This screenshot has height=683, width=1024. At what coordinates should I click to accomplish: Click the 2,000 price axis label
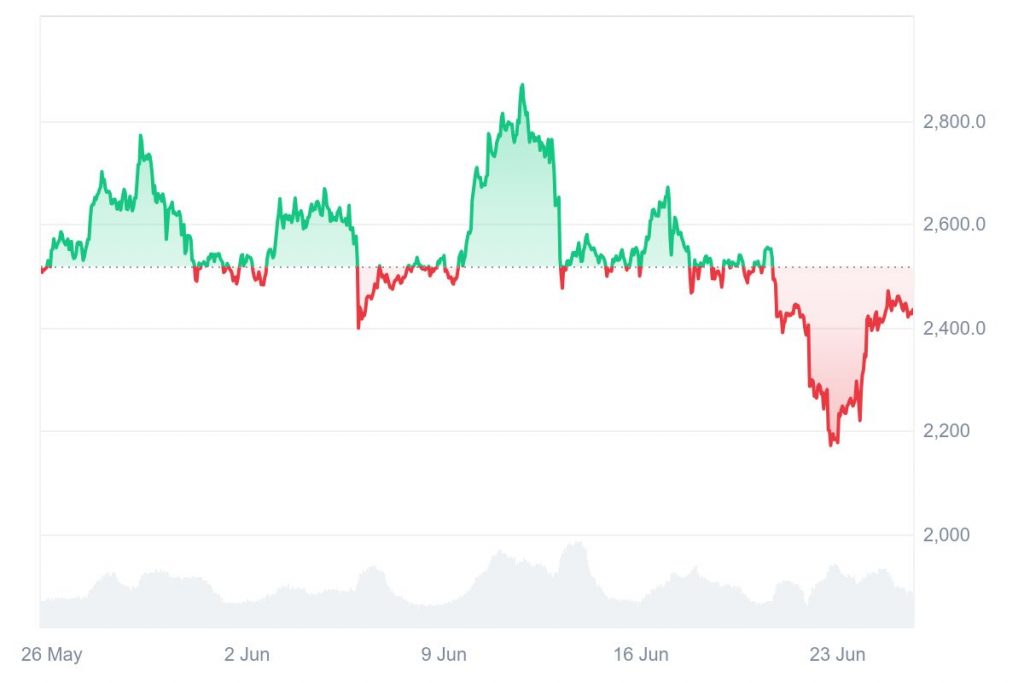pos(947,535)
